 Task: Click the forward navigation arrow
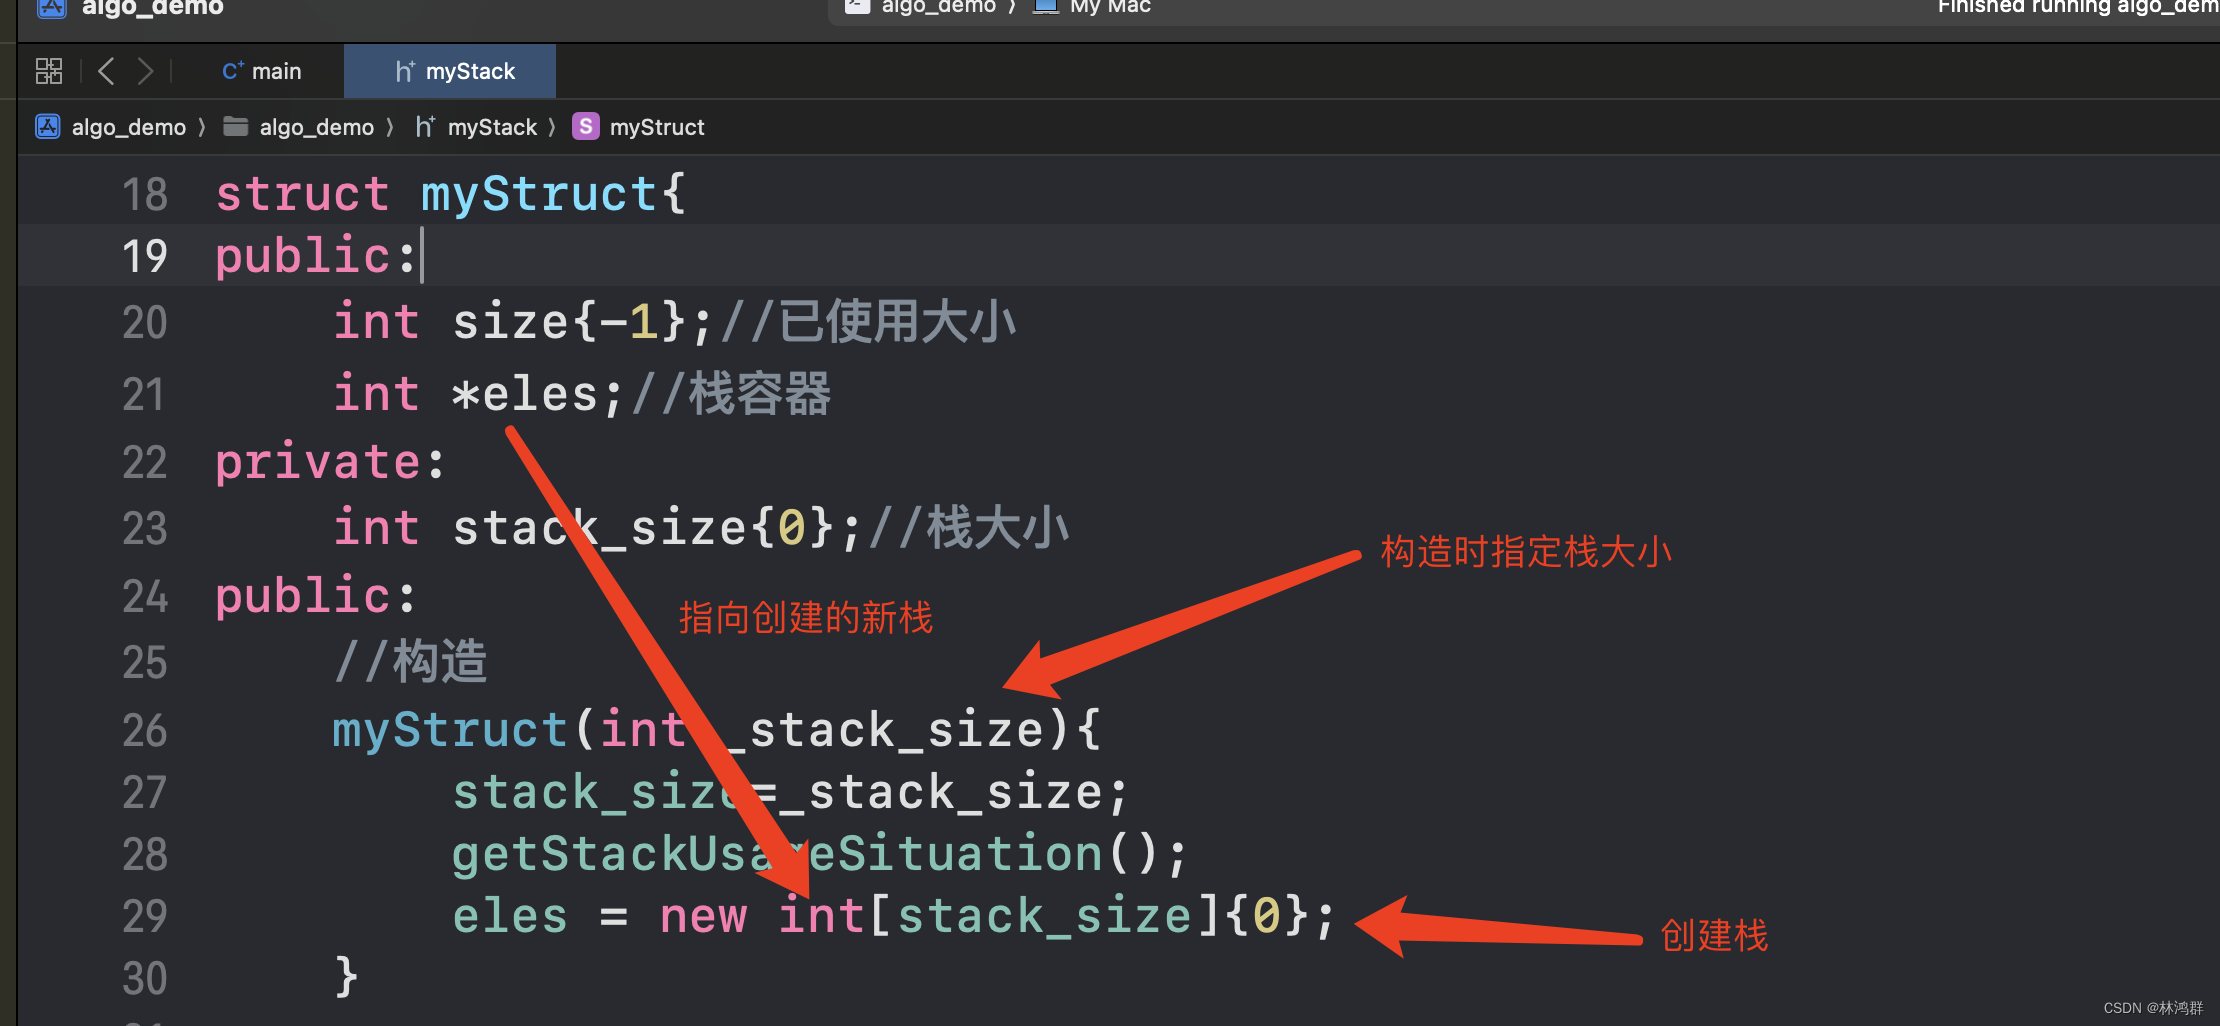146,70
